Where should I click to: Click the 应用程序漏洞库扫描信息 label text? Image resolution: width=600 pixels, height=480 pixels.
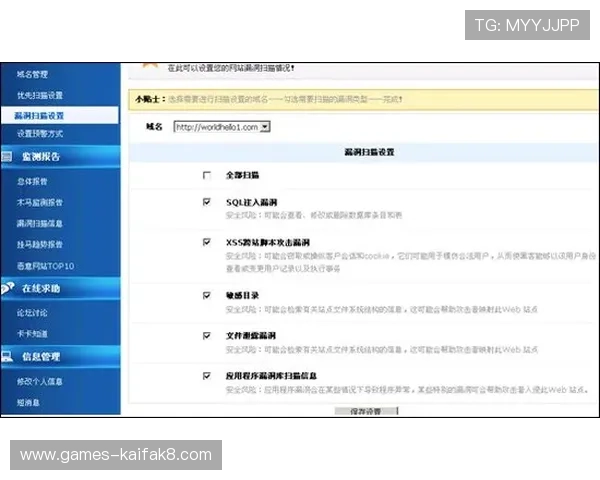point(271,376)
